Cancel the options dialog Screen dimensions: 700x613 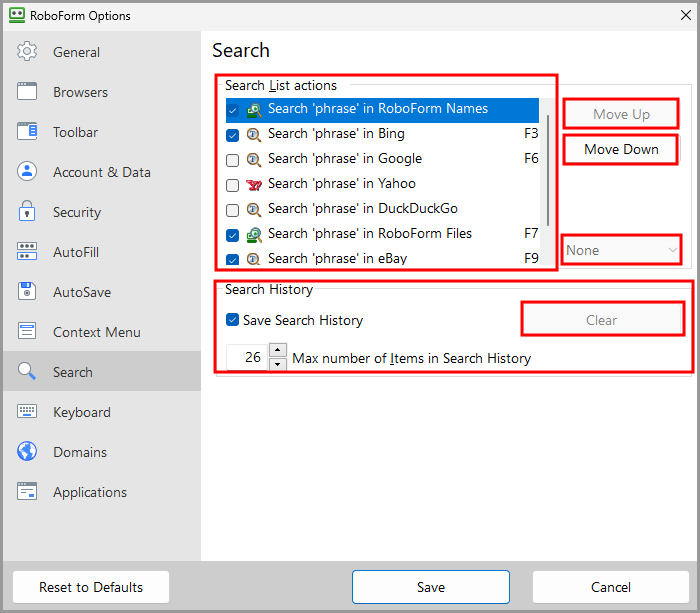(x=610, y=587)
